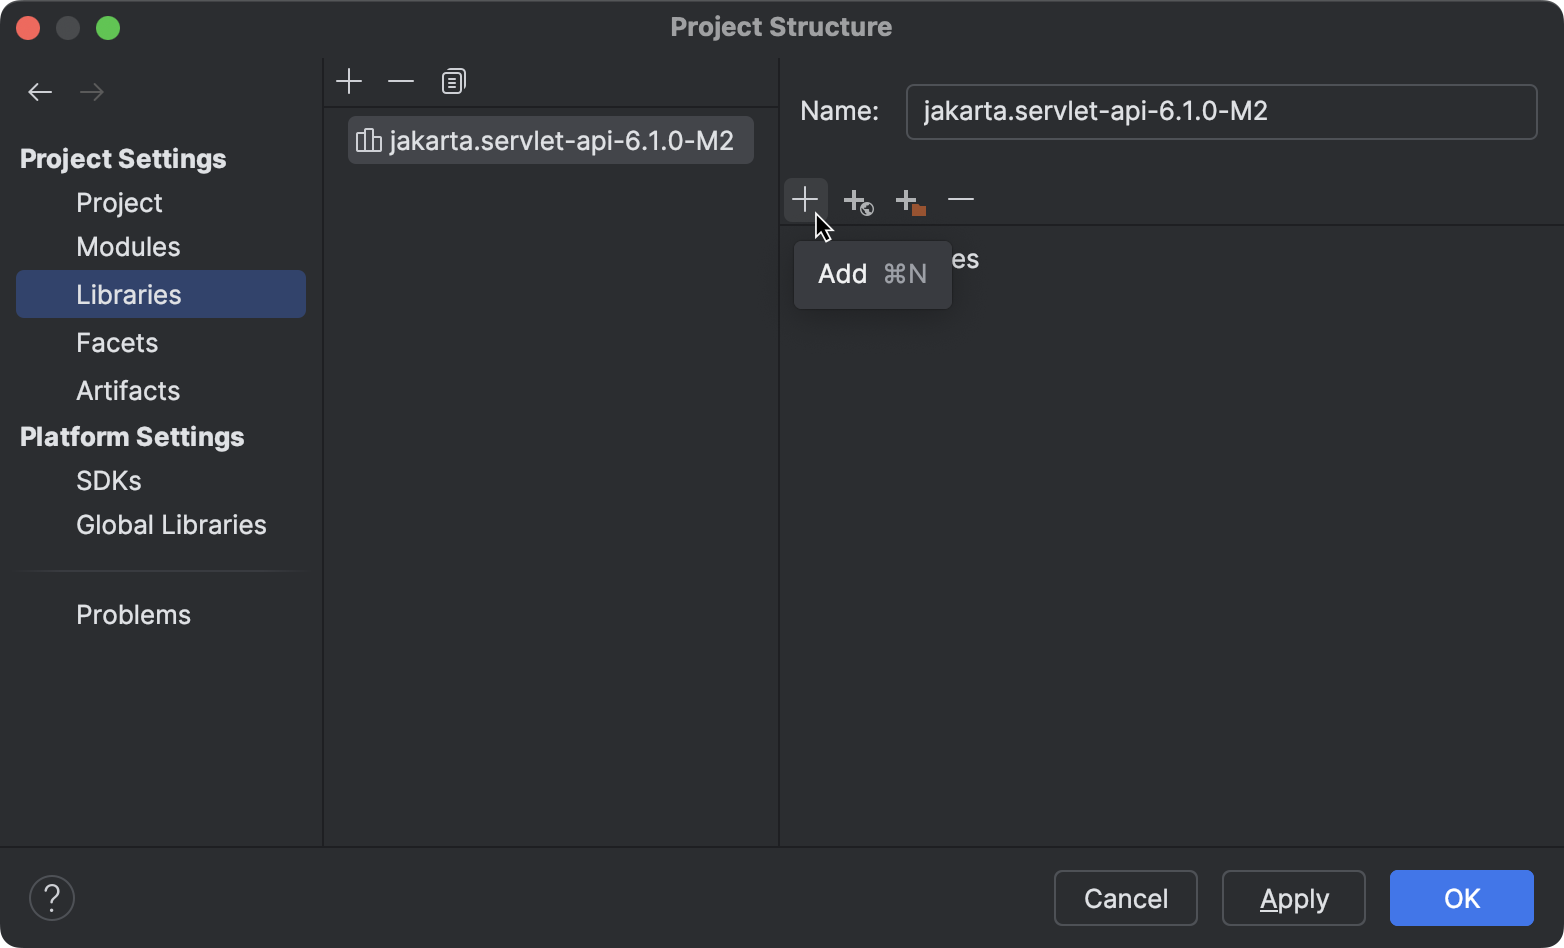Open help via the question mark icon
This screenshot has width=1564, height=948.
(52, 898)
